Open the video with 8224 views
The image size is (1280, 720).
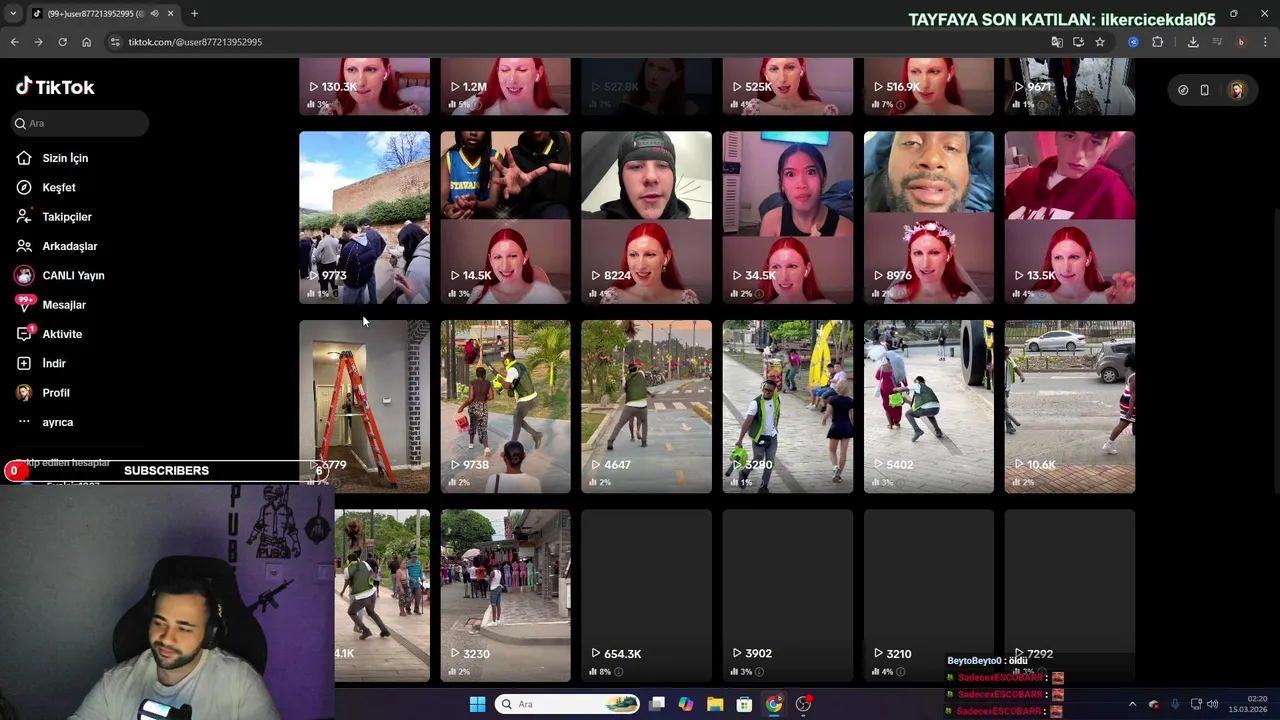point(646,217)
